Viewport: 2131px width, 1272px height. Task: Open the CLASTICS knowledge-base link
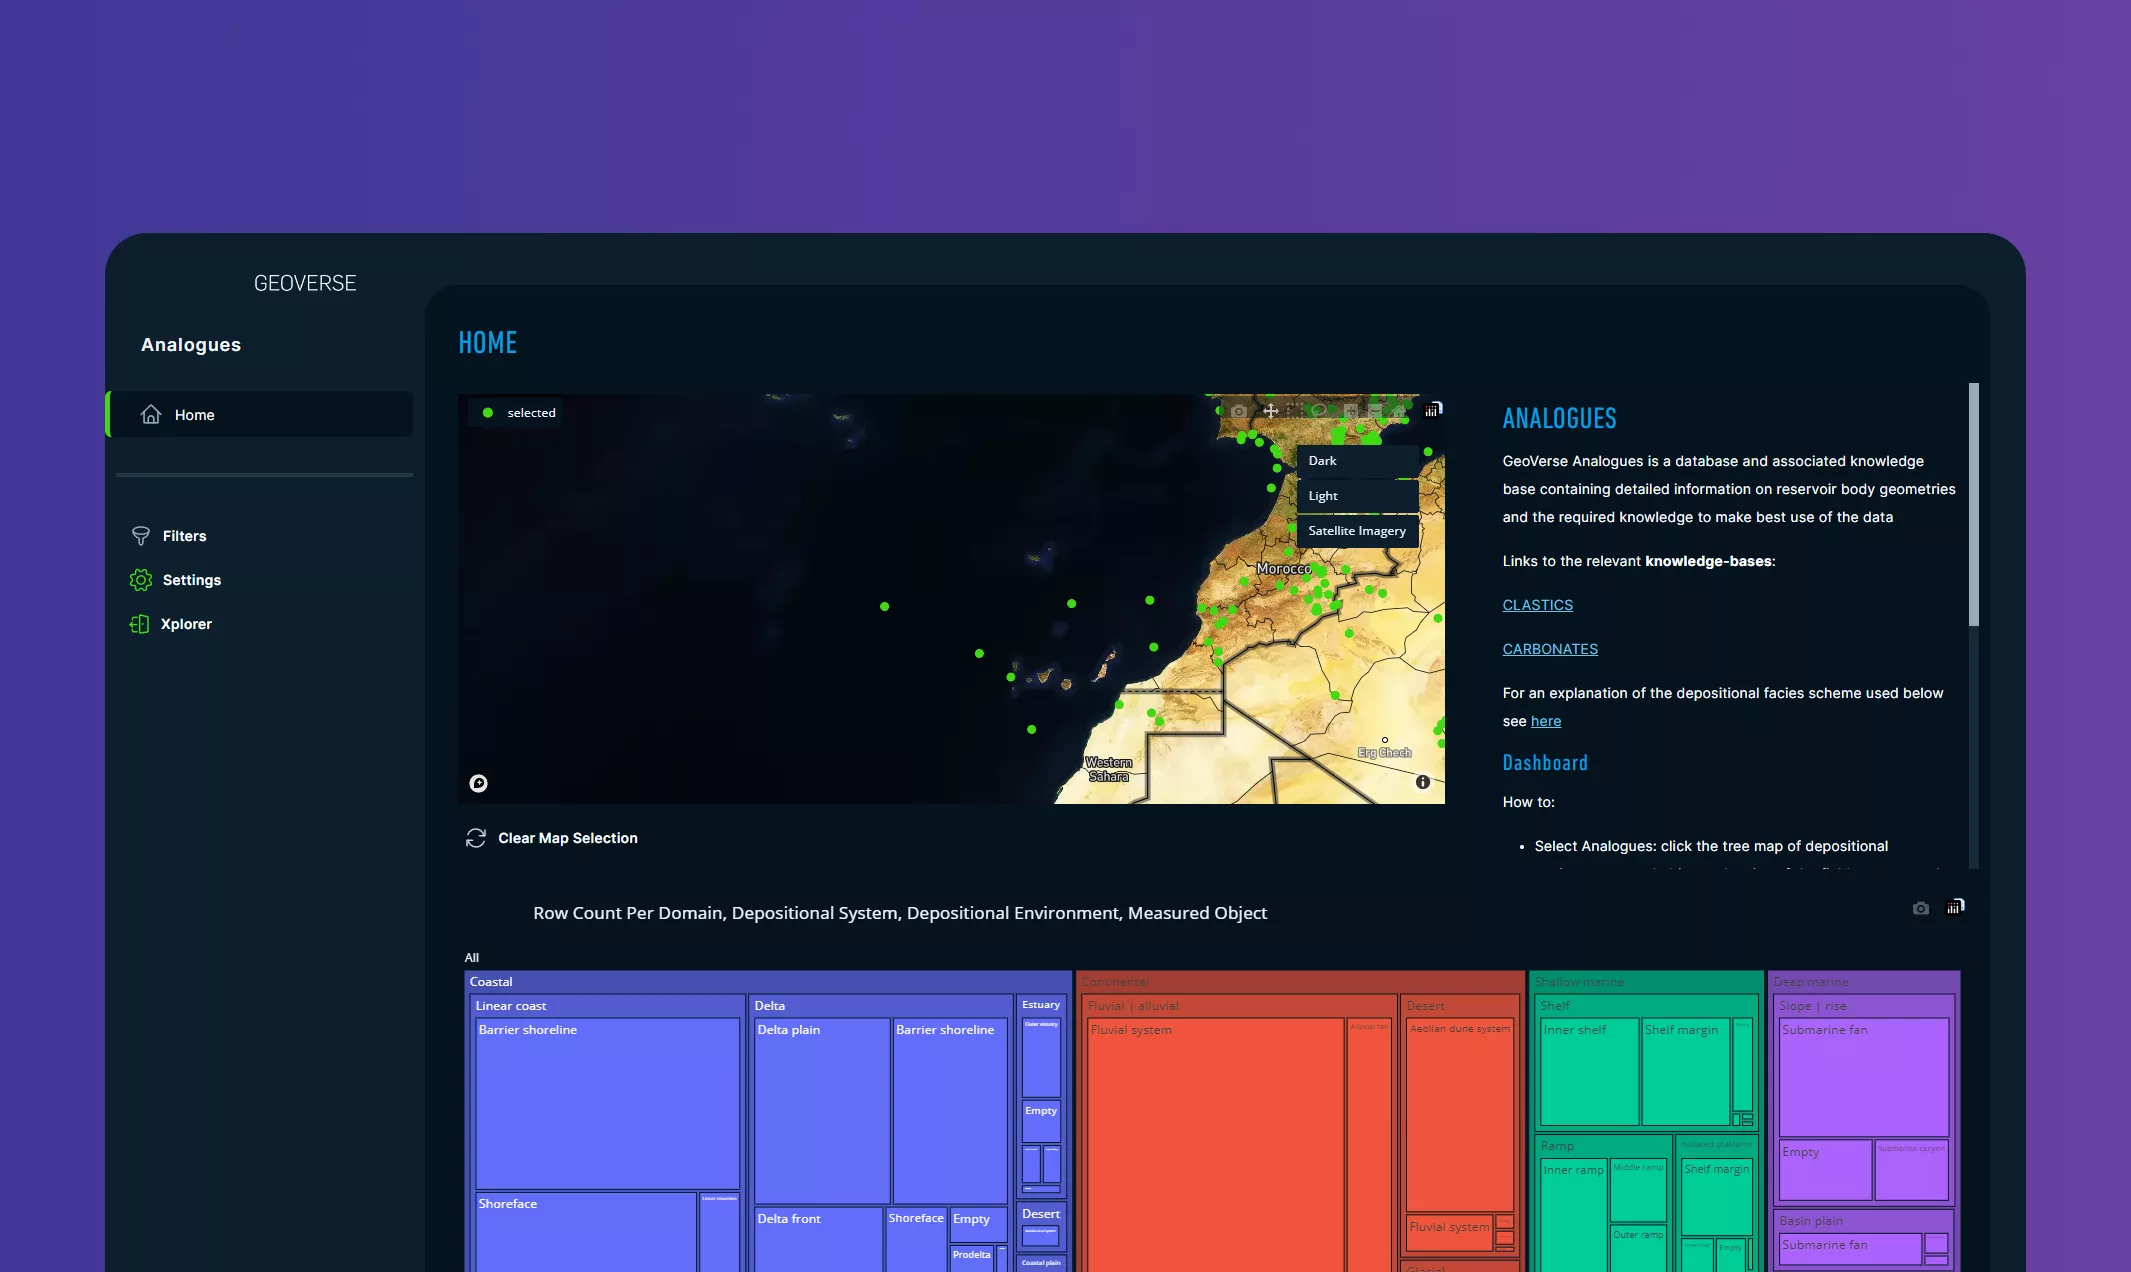(x=1537, y=605)
